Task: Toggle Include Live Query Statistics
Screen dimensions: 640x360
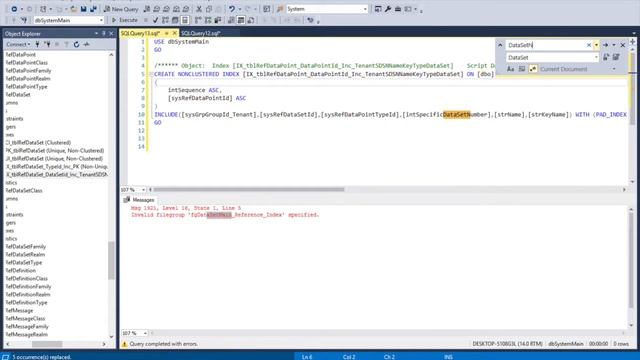Action: tap(208, 20)
